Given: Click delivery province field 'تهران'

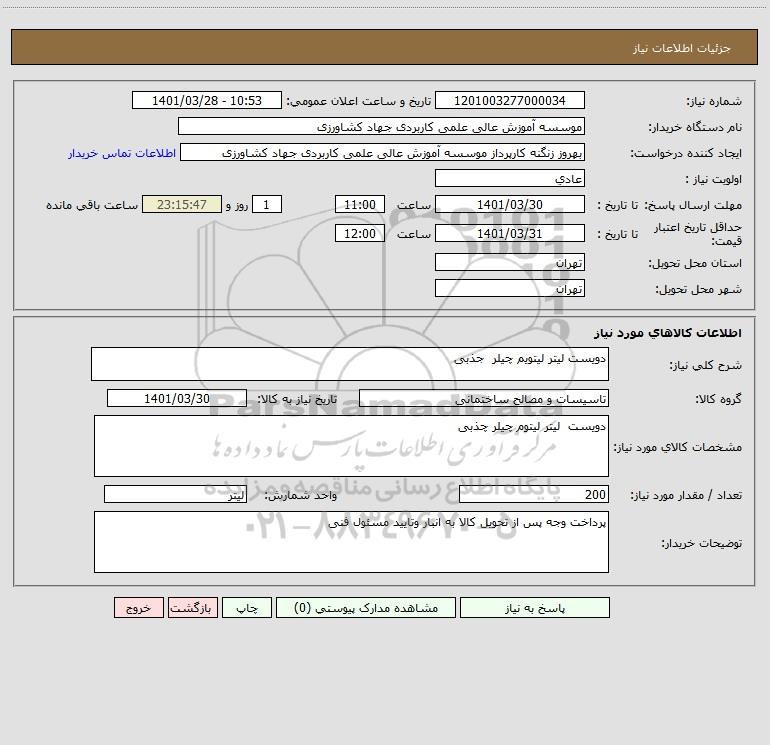Looking at the screenshot, I should 510,262.
